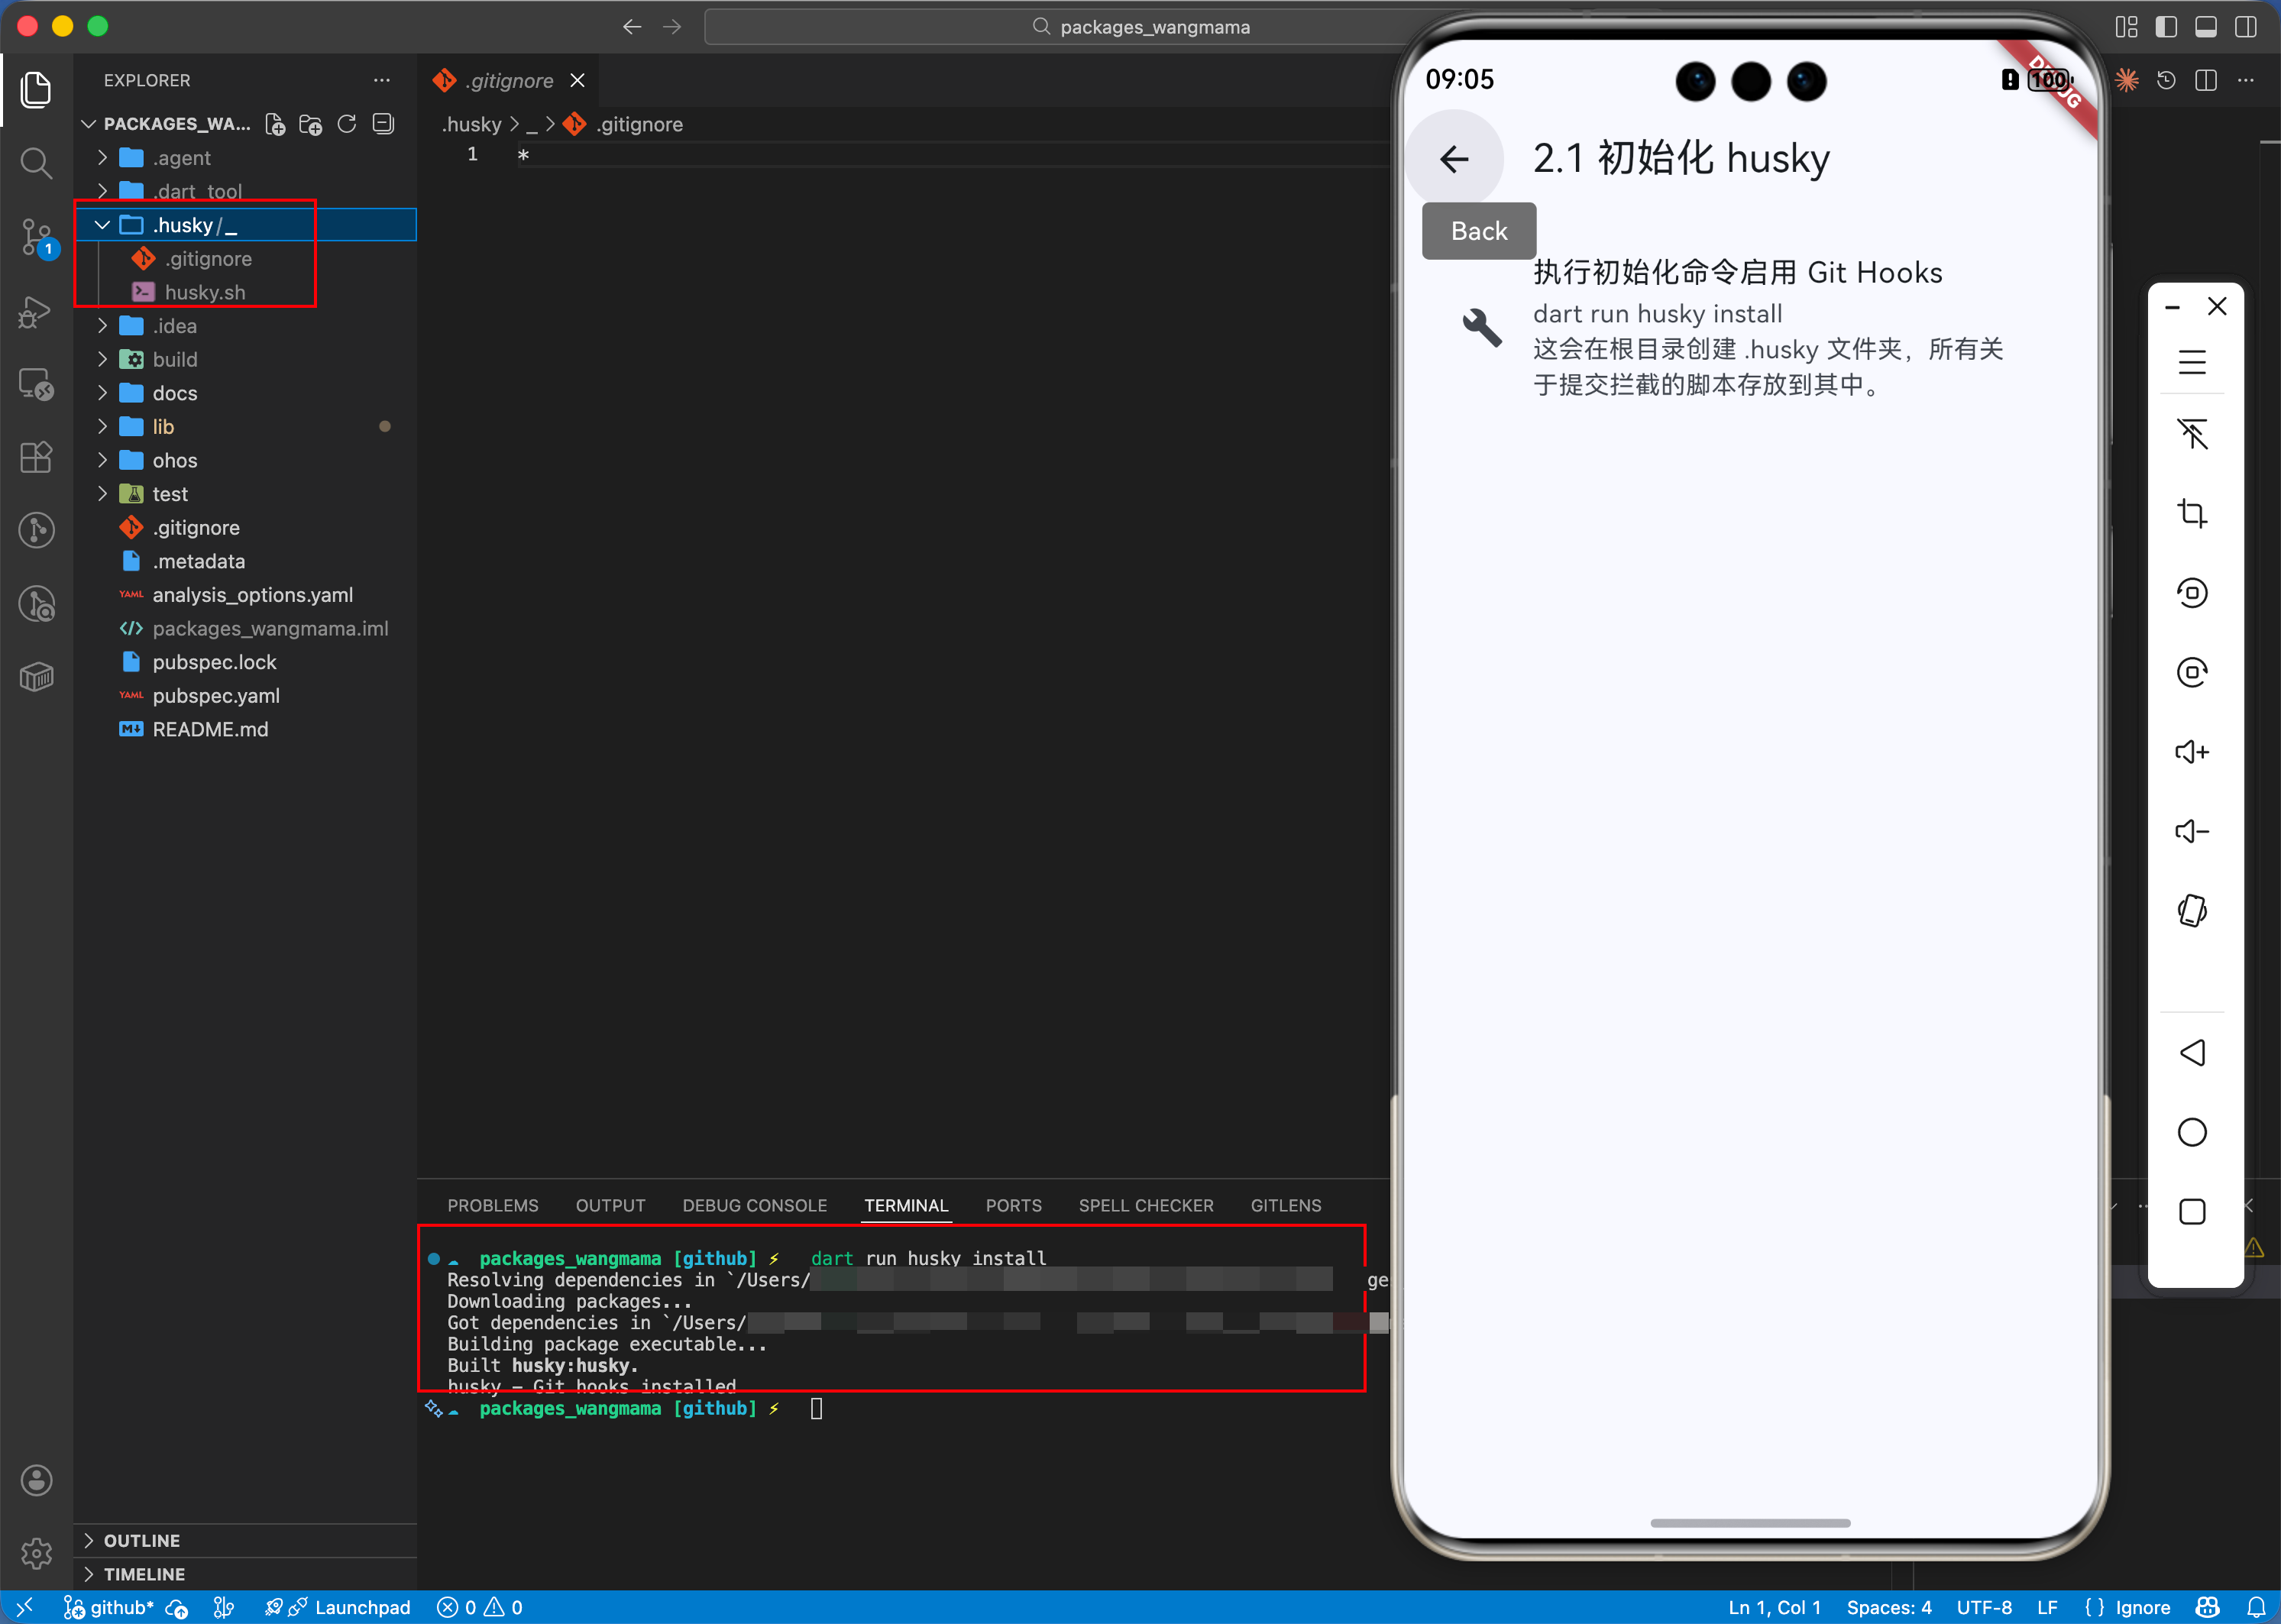Open the Extensions view
This screenshot has height=1624, width=2281.
(36, 457)
